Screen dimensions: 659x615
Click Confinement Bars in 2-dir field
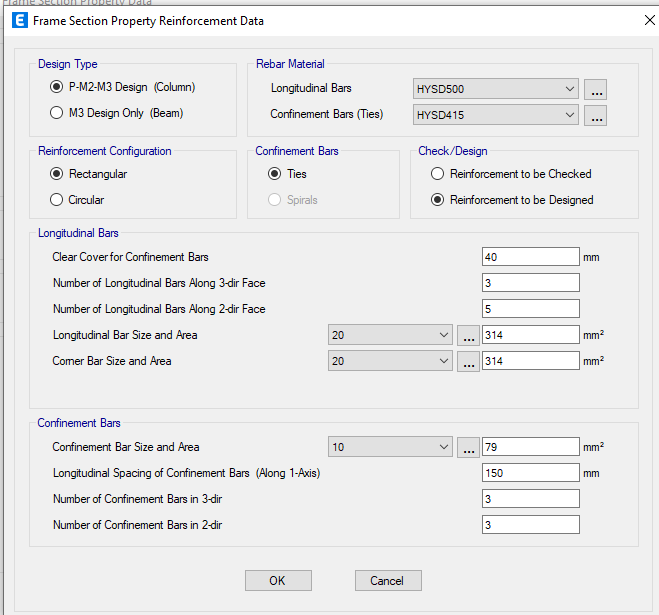click(531, 525)
